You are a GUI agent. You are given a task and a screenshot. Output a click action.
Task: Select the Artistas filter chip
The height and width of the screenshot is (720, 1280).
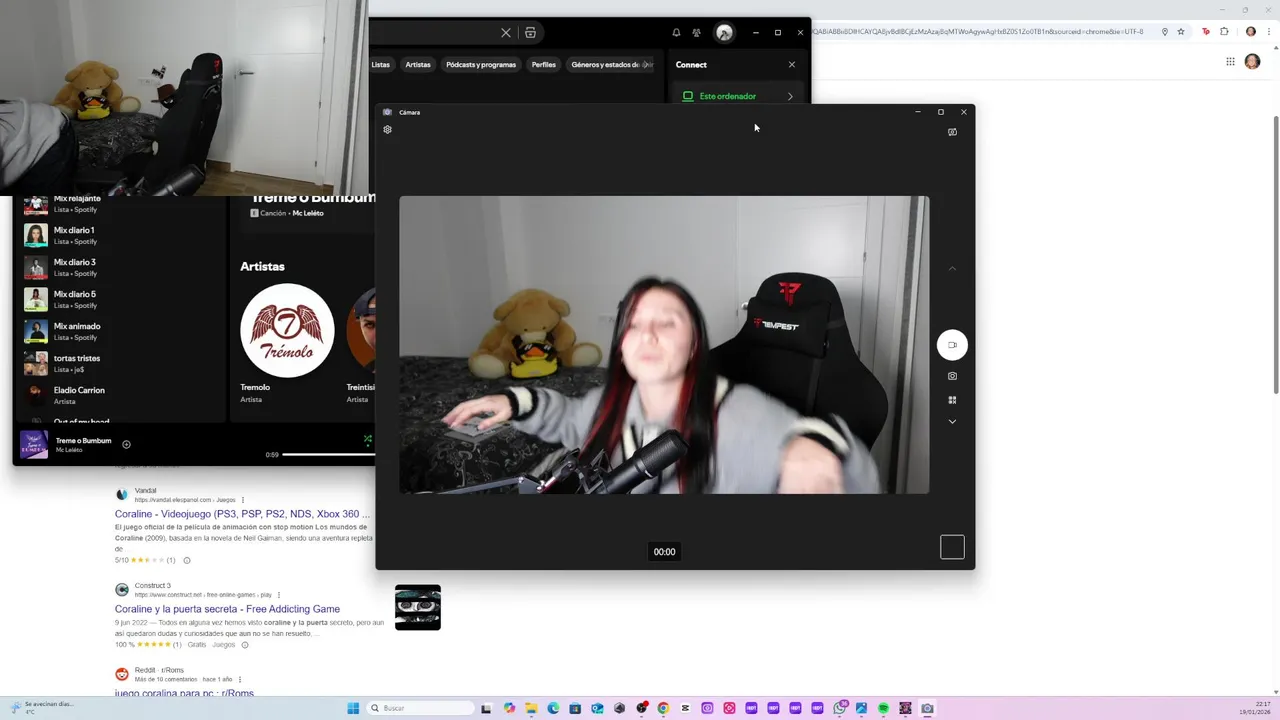point(418,65)
